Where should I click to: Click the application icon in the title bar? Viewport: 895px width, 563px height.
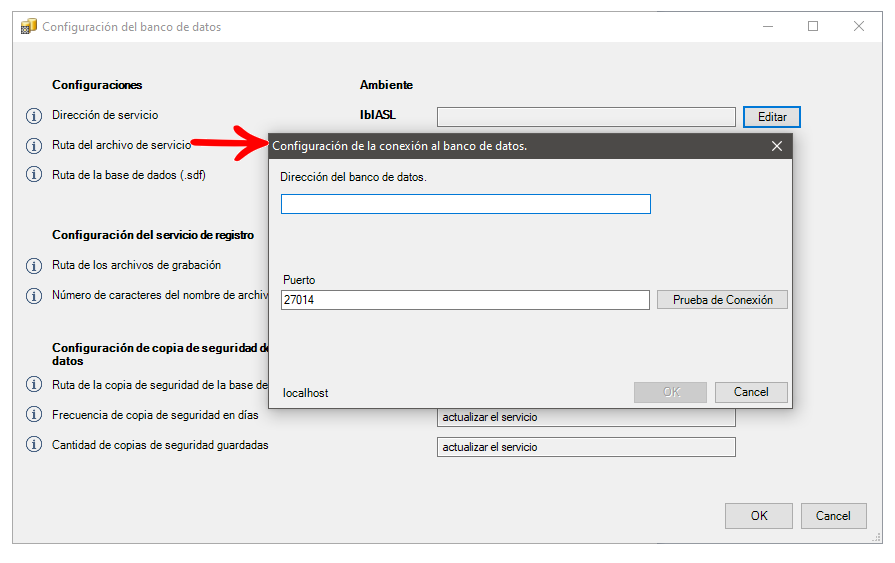point(28,27)
